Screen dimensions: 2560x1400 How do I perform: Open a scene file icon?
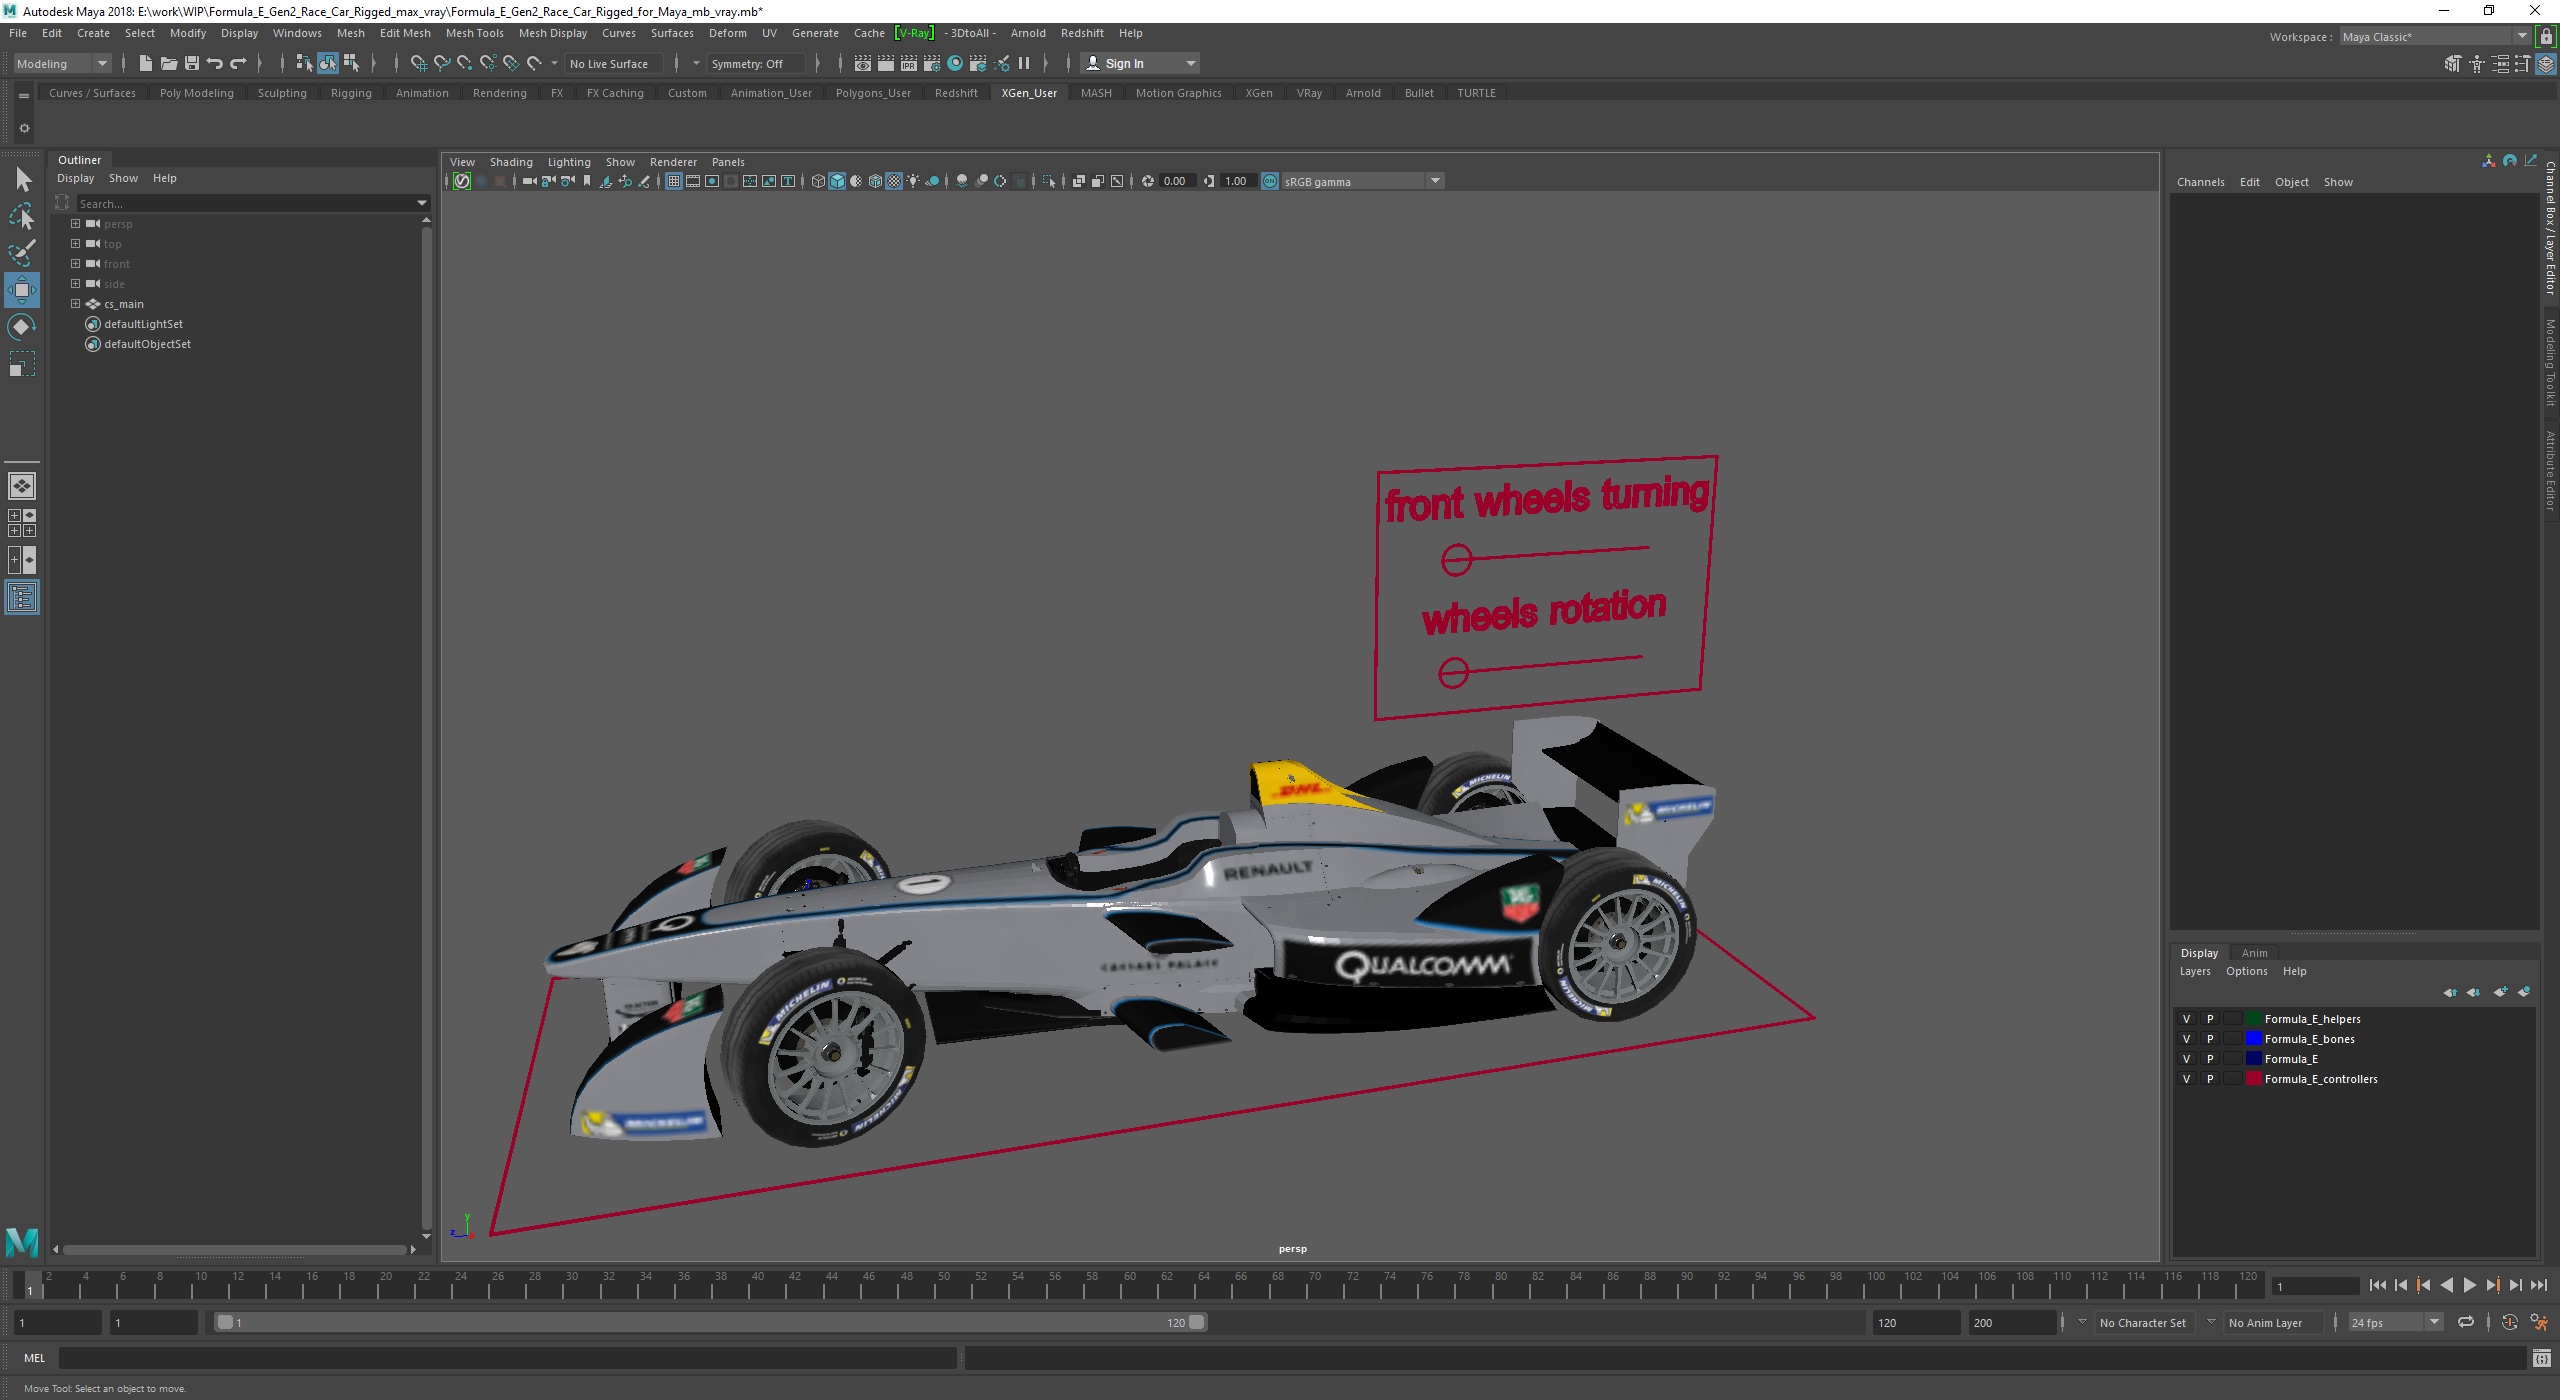(x=168, y=63)
